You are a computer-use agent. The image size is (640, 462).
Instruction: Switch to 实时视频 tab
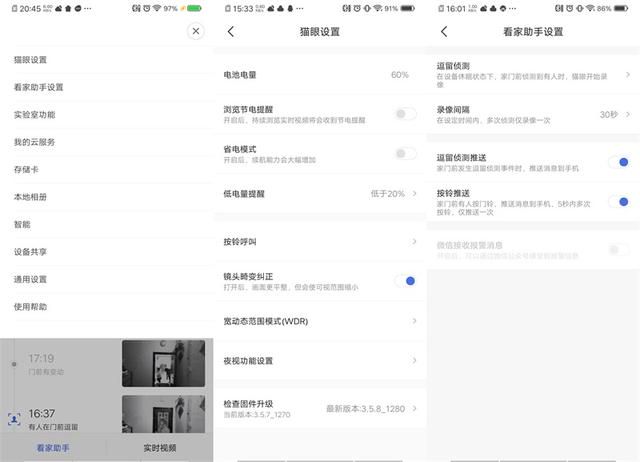point(160,448)
